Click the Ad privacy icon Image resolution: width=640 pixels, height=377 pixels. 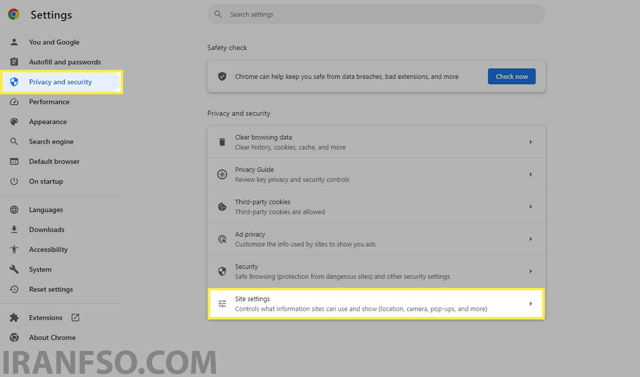coord(222,239)
